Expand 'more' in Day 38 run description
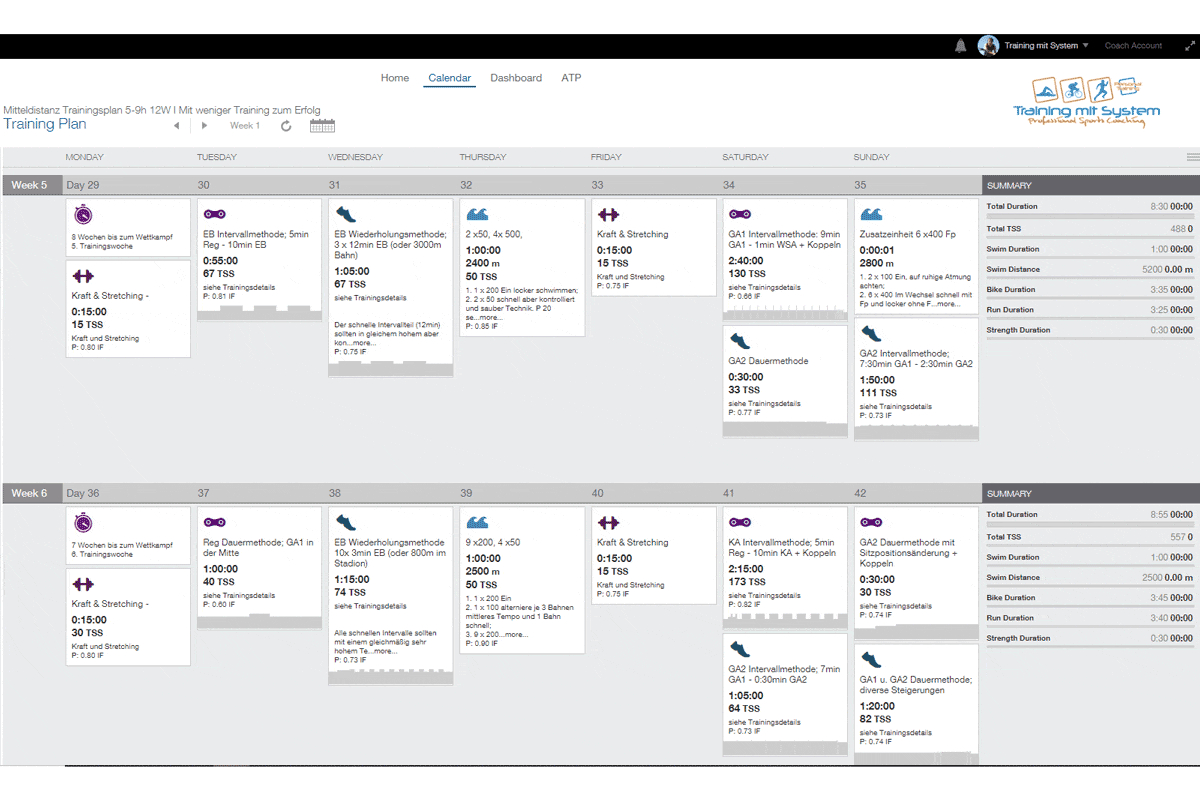This screenshot has height=800, width=1200. [x=386, y=650]
